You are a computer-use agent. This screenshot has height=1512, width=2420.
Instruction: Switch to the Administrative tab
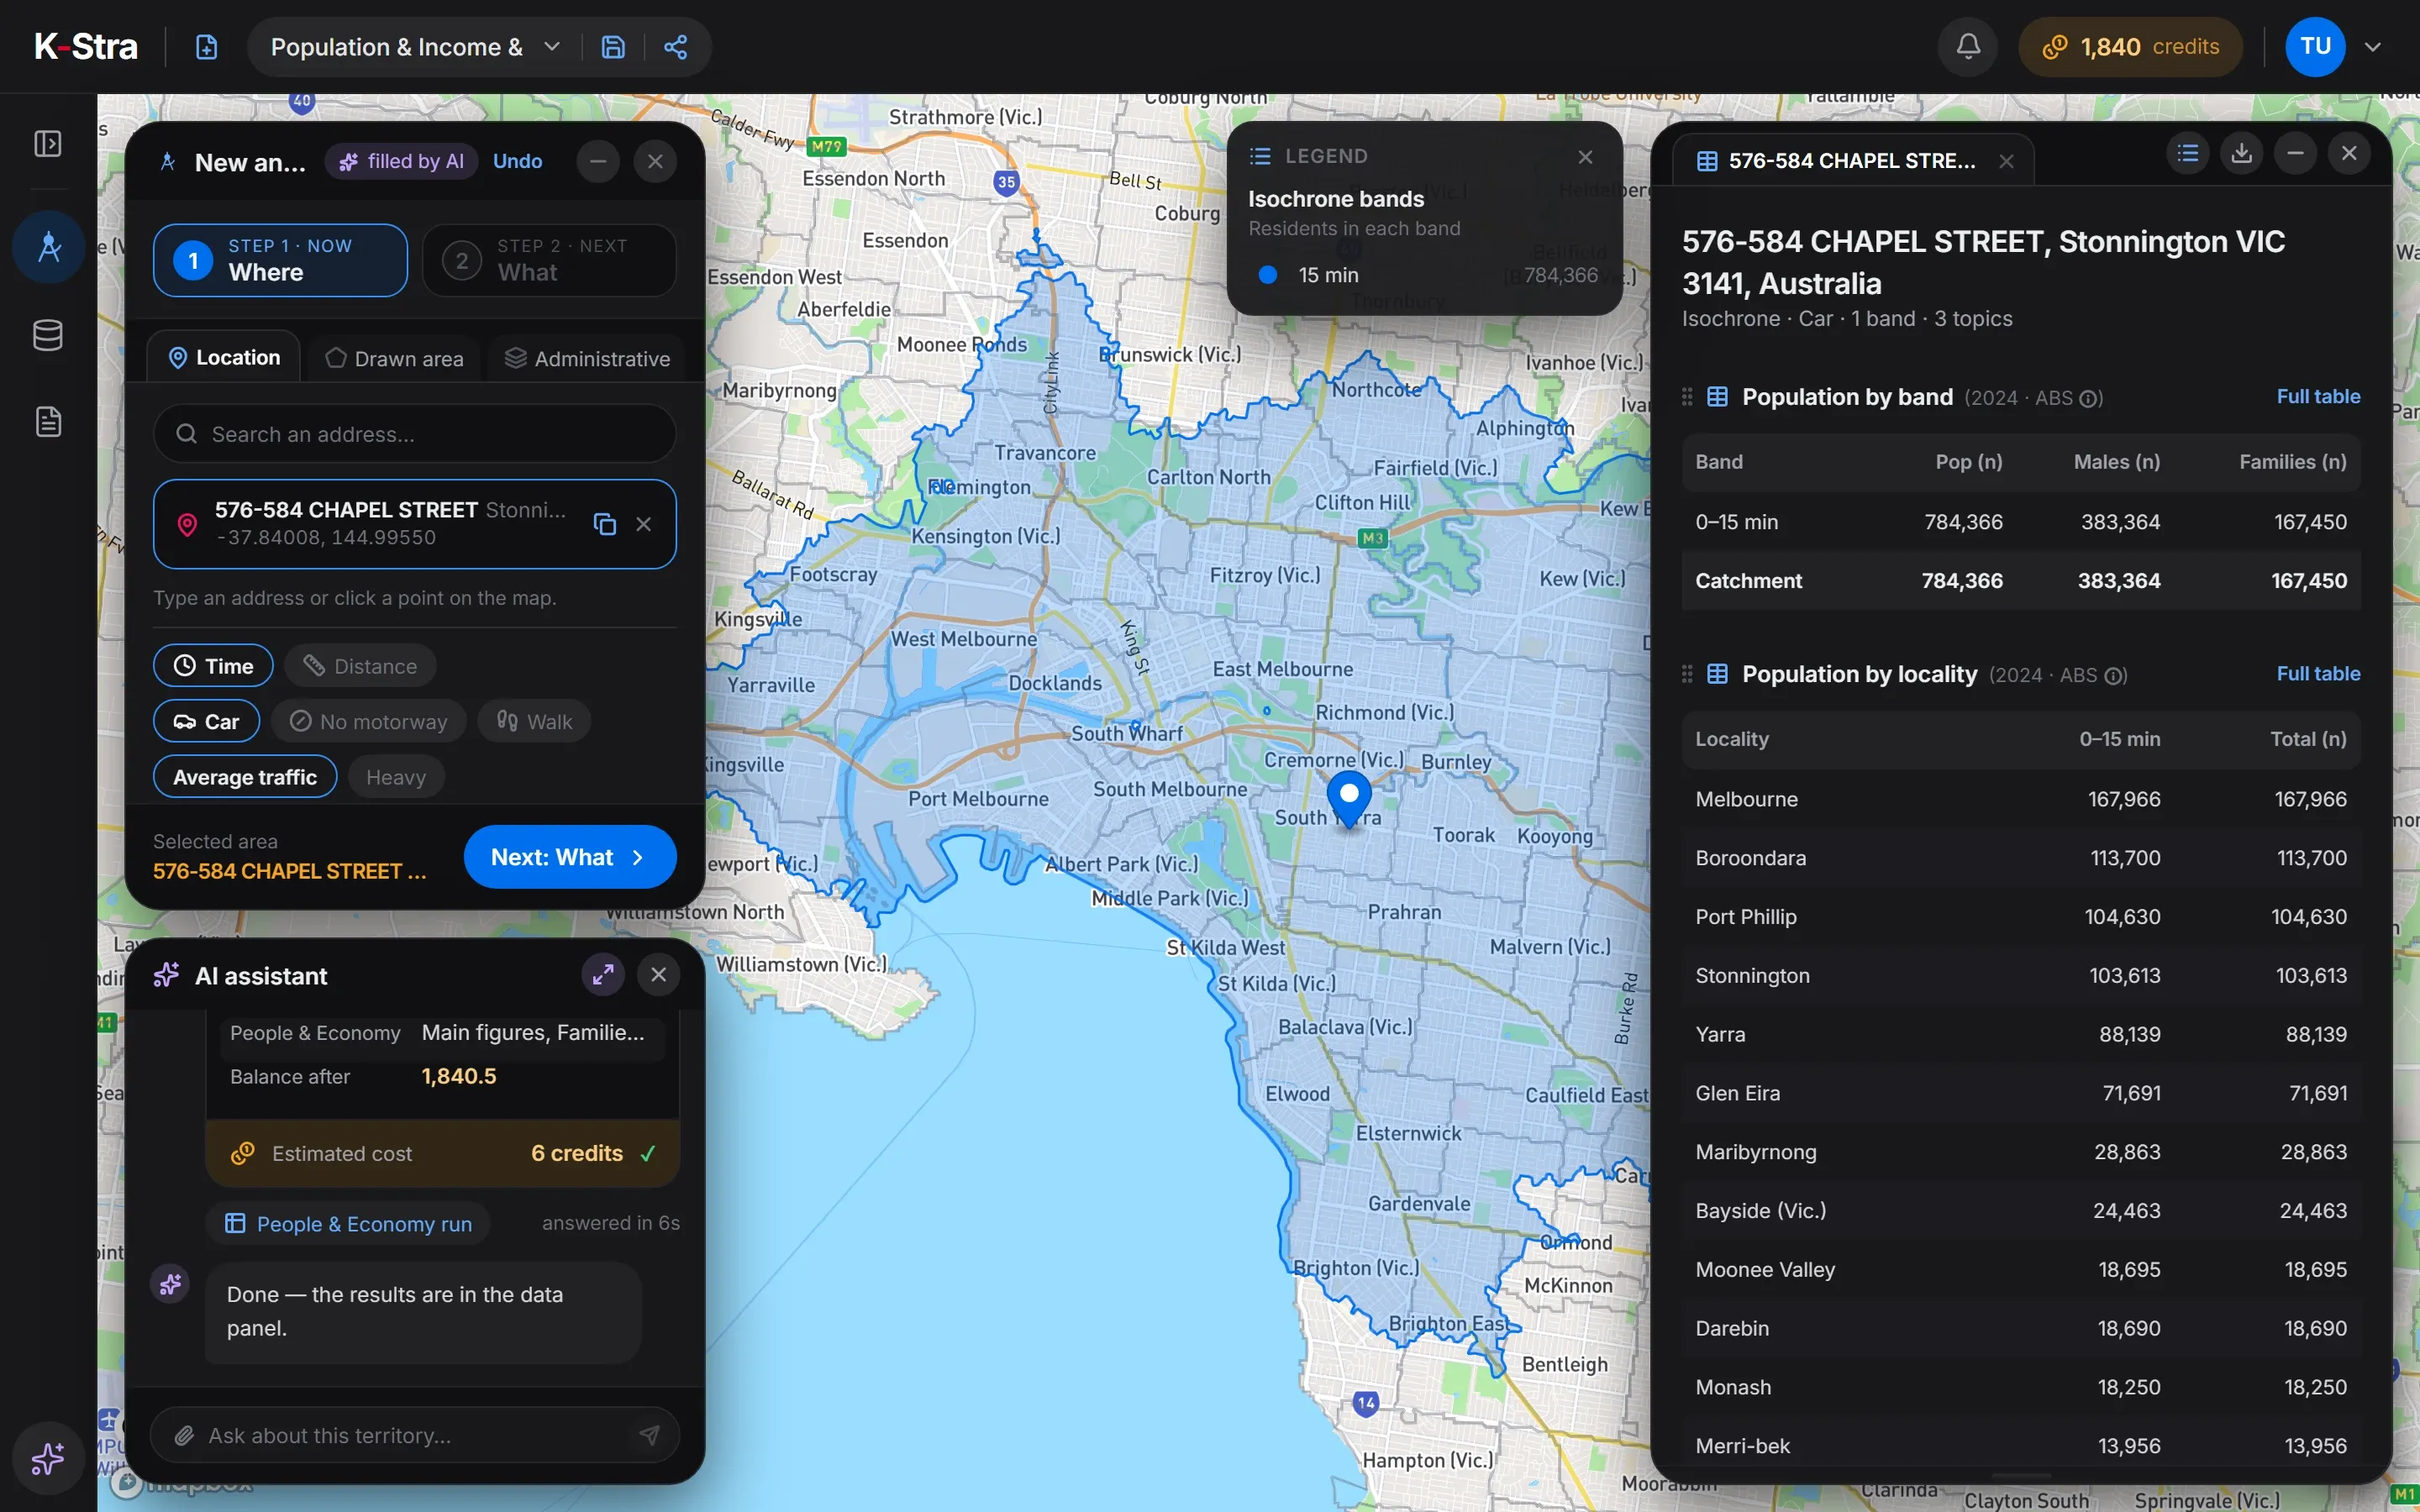(587, 358)
